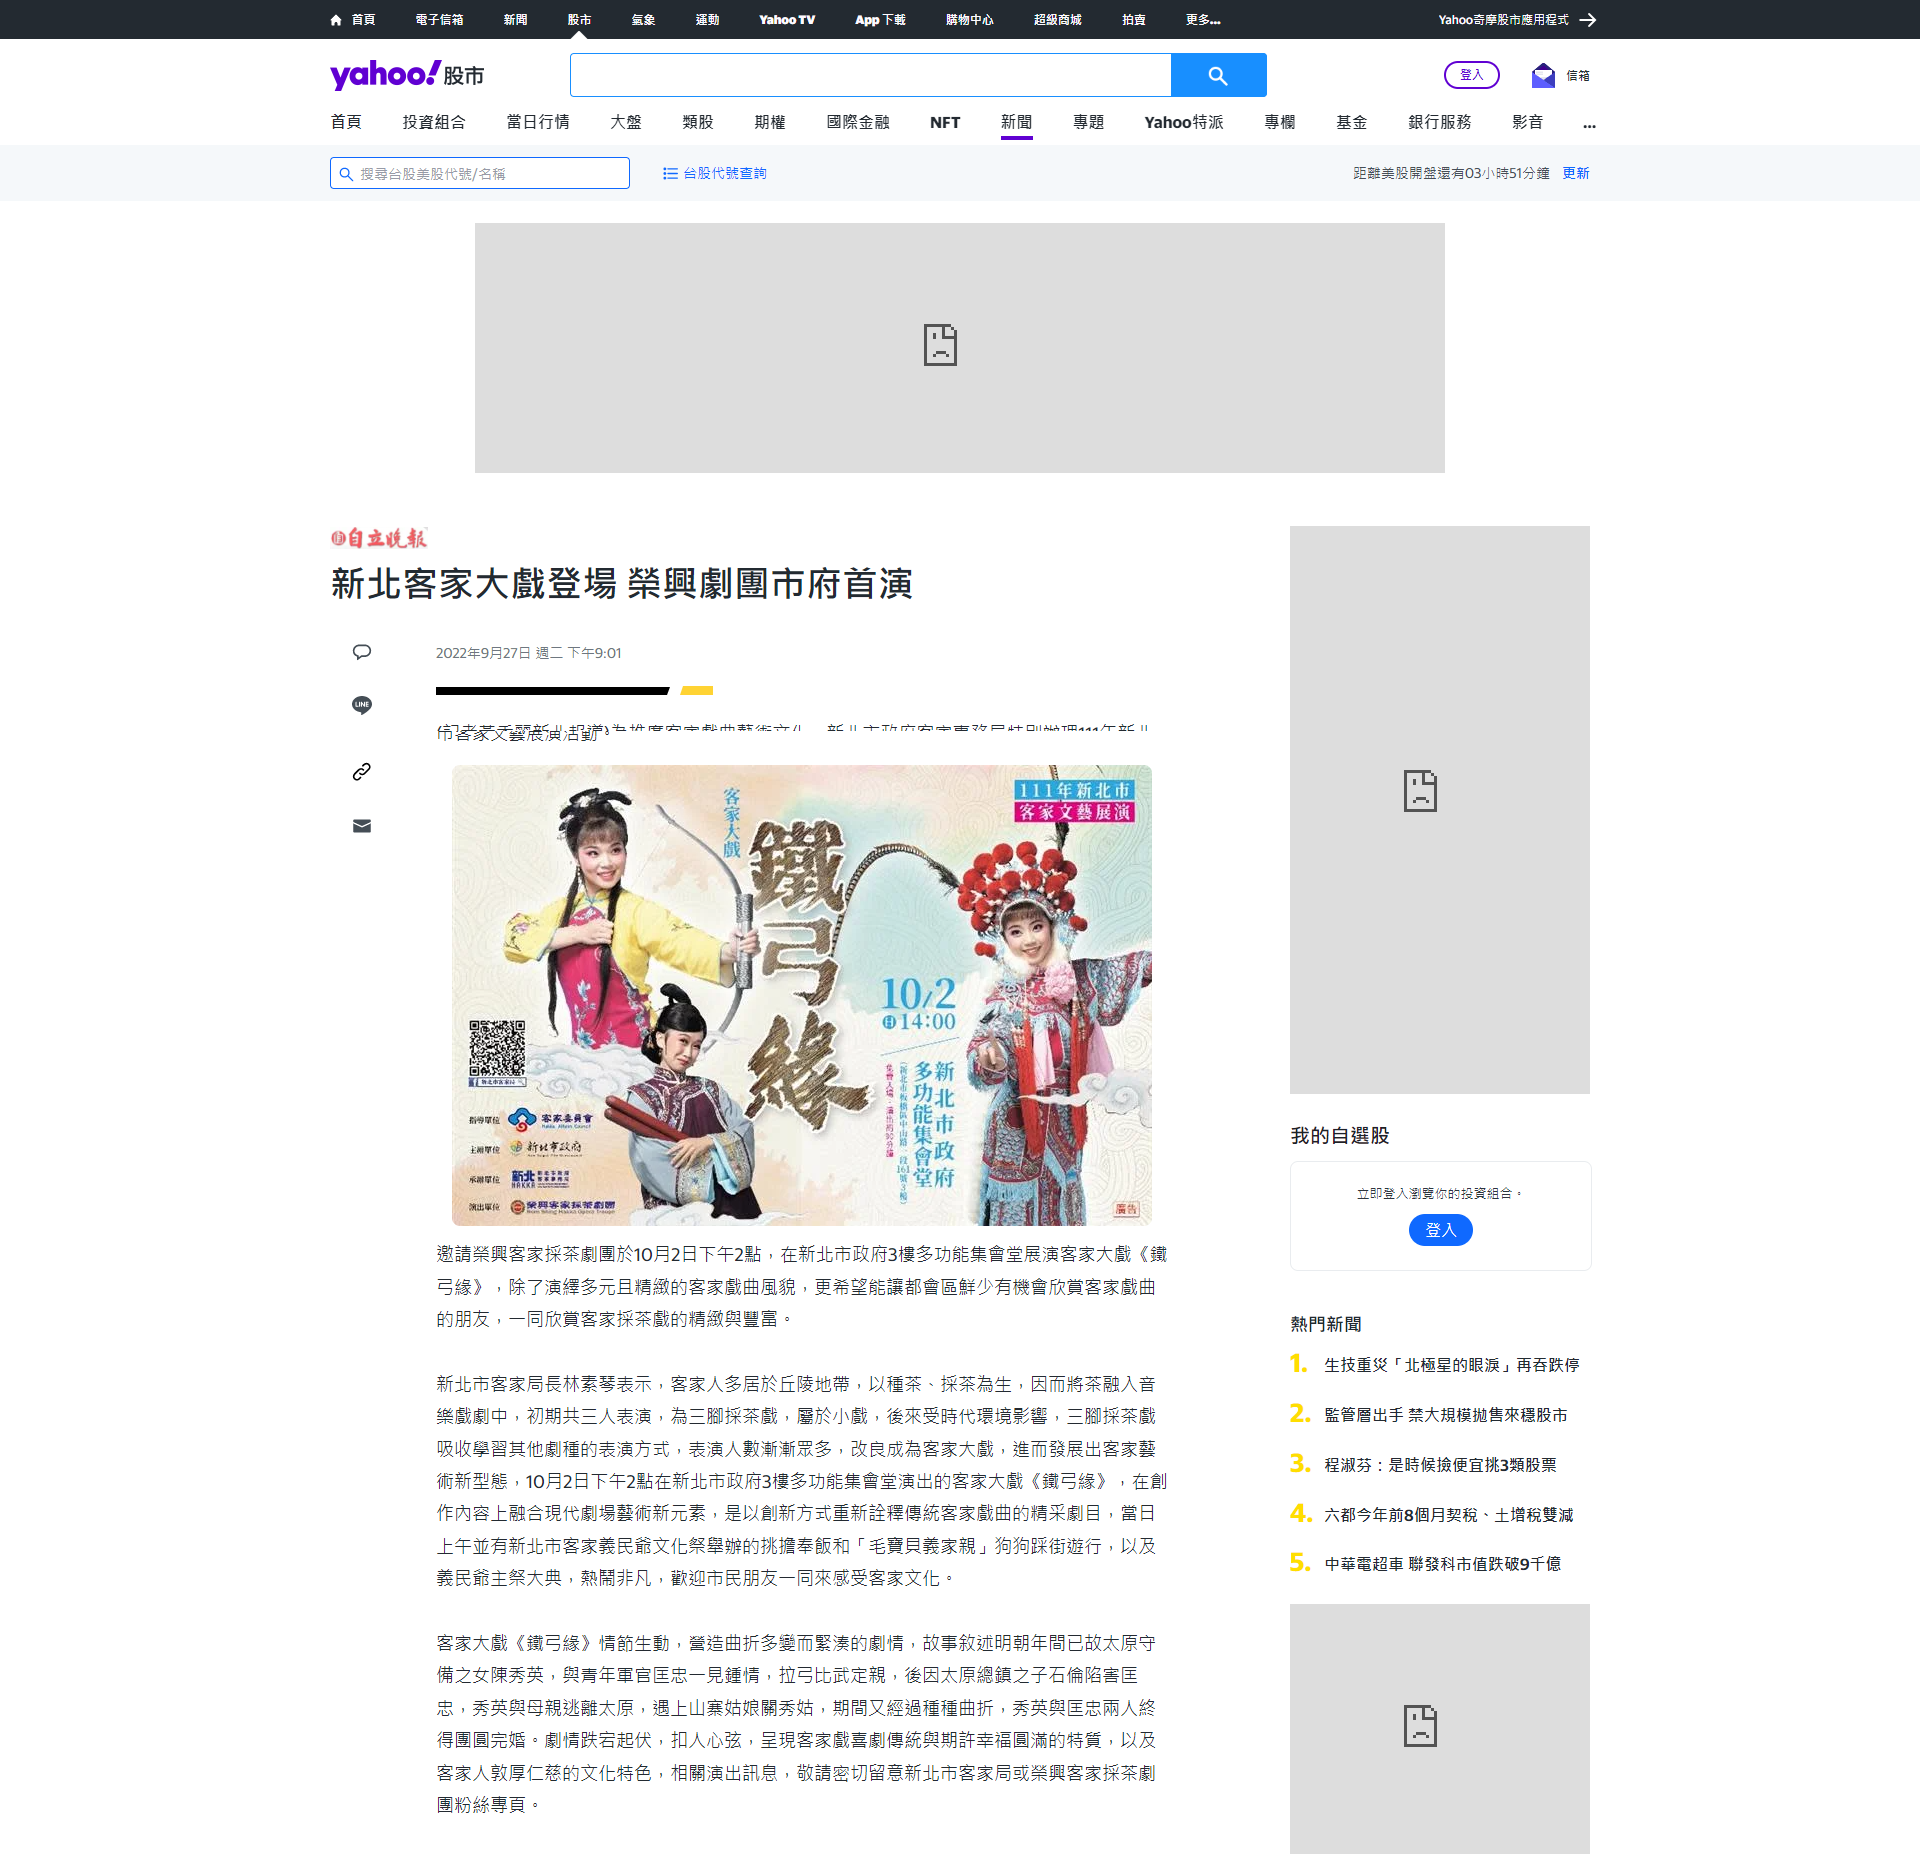Click the top banner ad placeholder
1920x1864 pixels.
click(x=960, y=348)
